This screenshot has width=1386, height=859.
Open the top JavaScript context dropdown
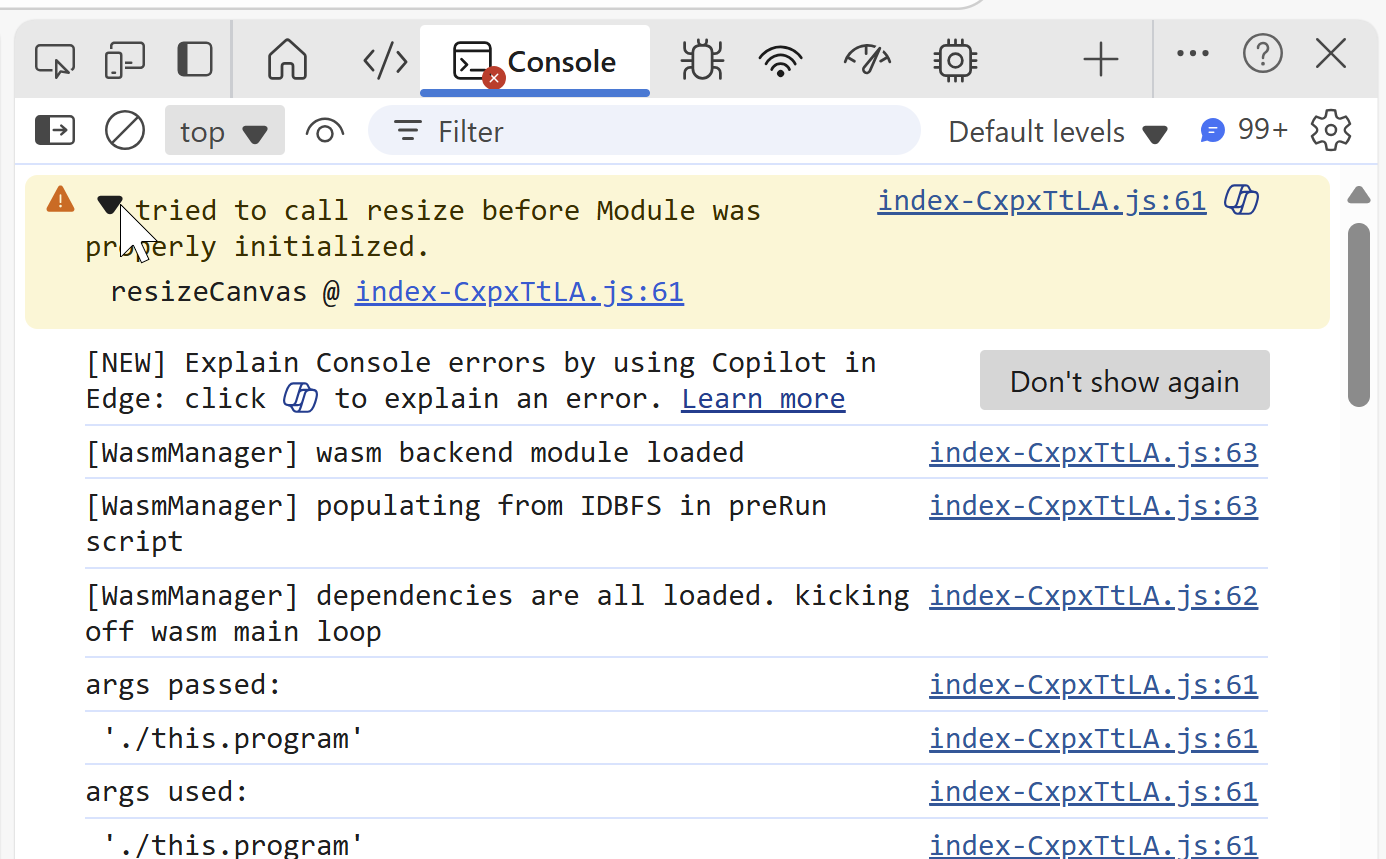tap(224, 132)
